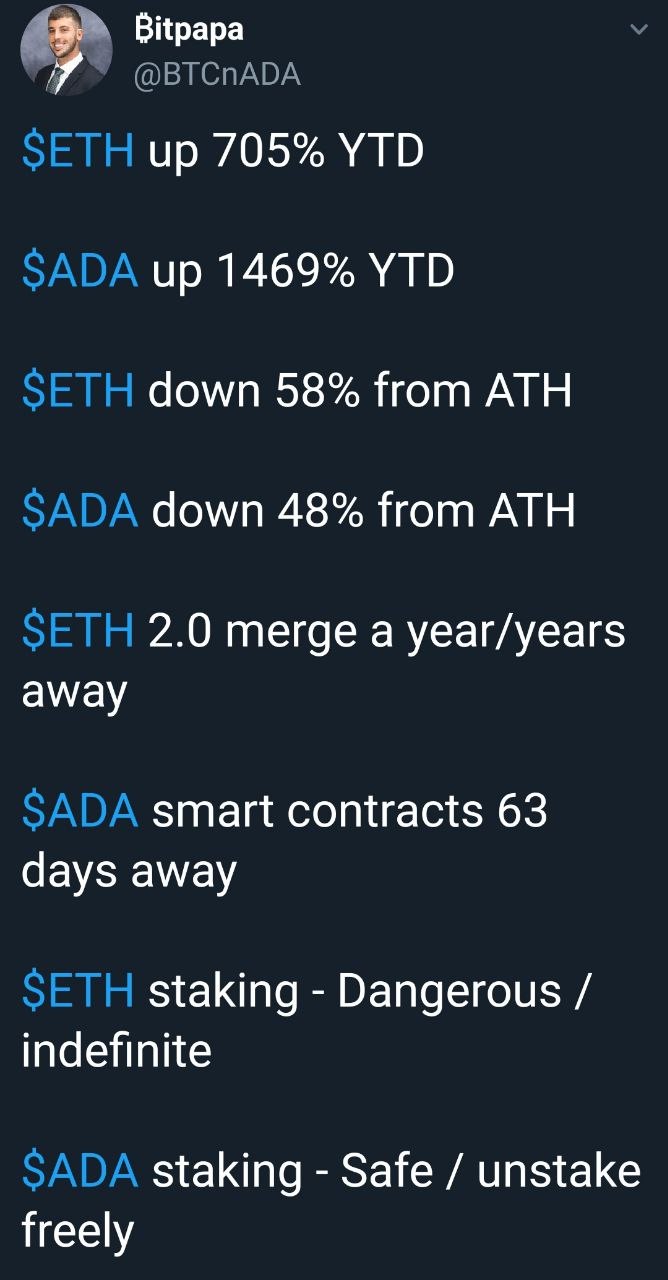Viewport: 668px width, 1280px height.
Task: Open the @BTCnADA handle
Action: coord(217,74)
